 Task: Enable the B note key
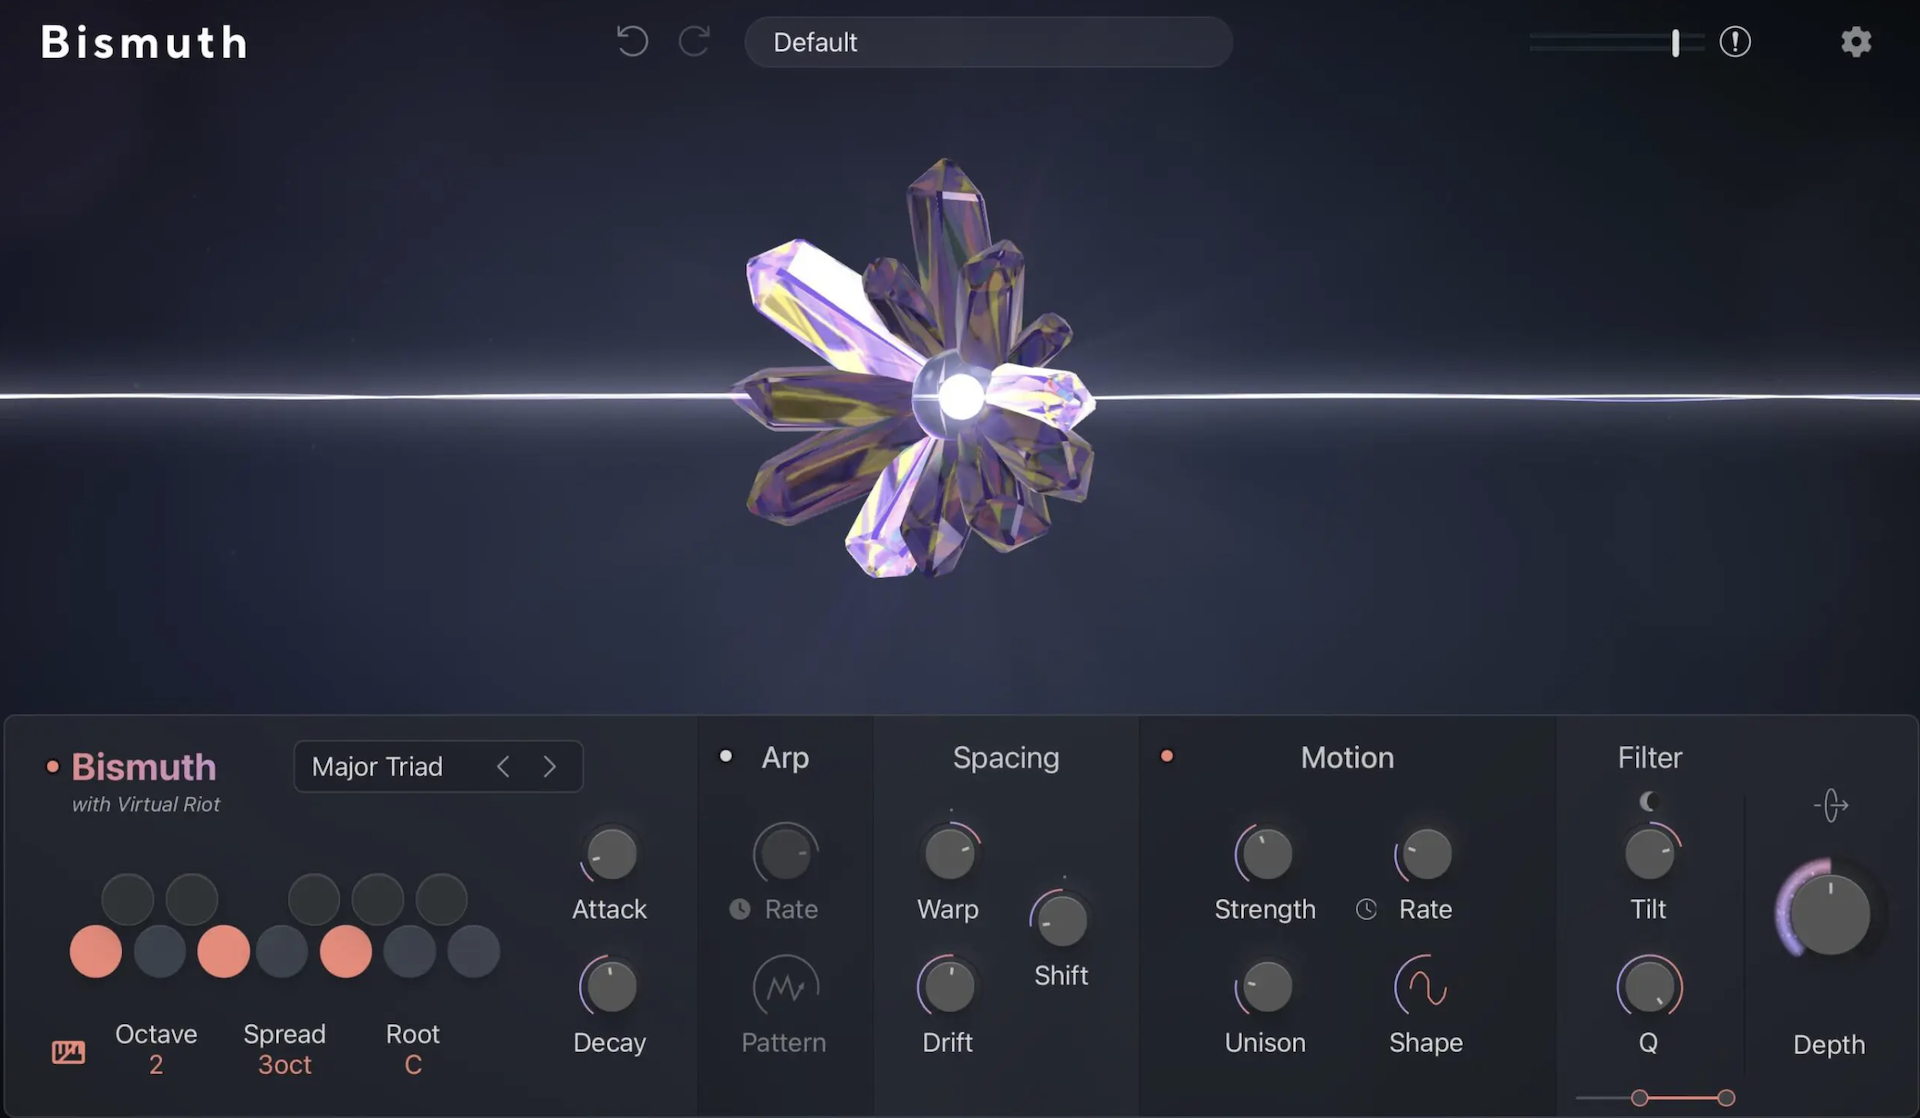click(473, 951)
